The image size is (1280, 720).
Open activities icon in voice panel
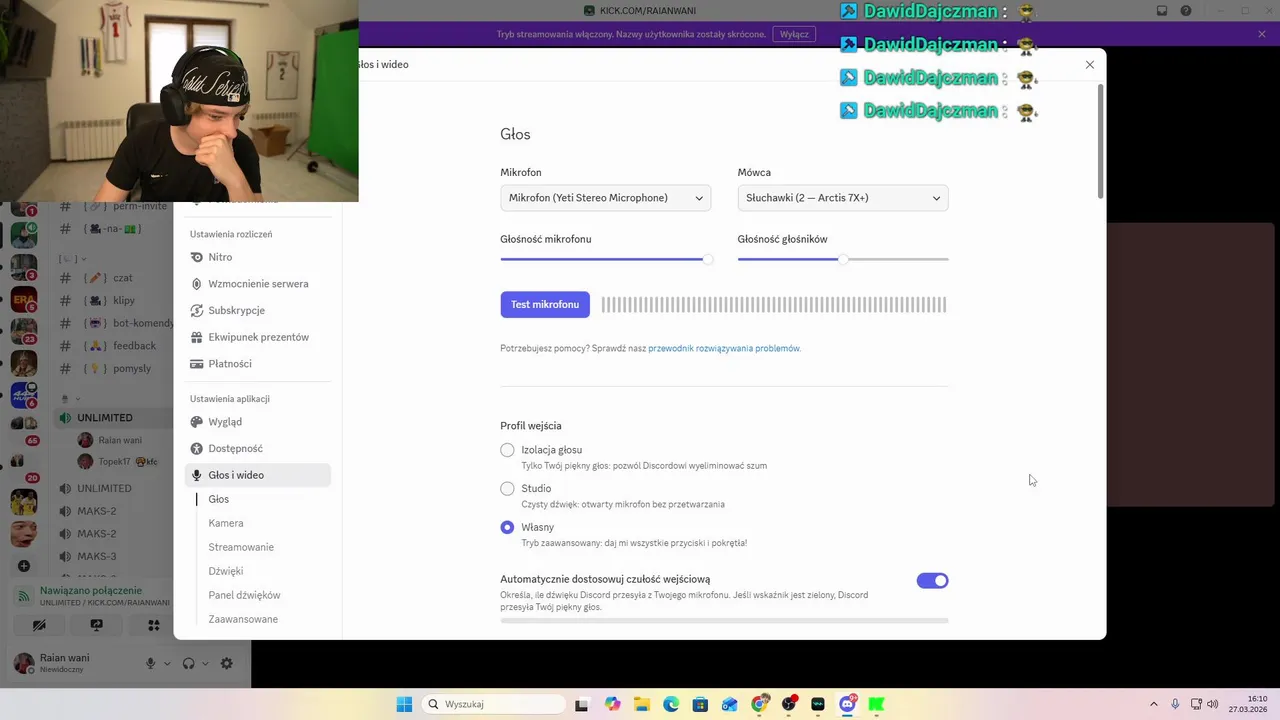tap(153, 625)
